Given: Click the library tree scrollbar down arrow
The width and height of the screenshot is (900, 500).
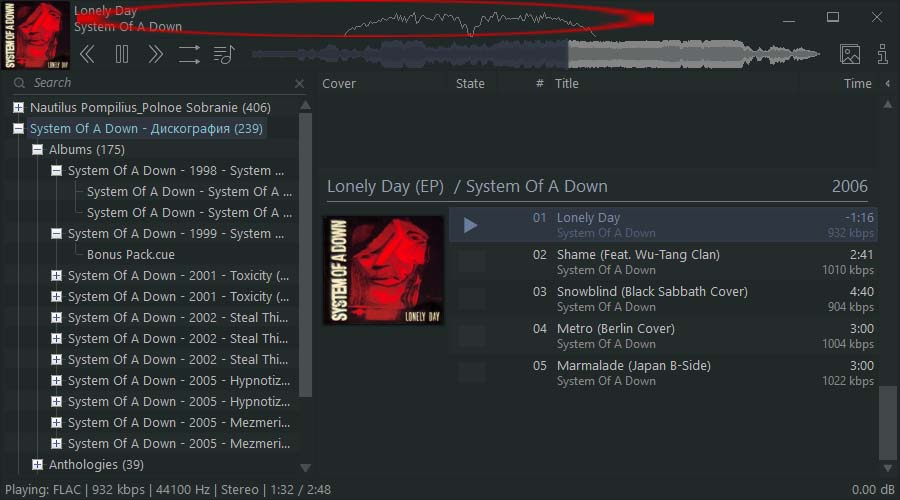Looking at the screenshot, I should click(x=305, y=468).
